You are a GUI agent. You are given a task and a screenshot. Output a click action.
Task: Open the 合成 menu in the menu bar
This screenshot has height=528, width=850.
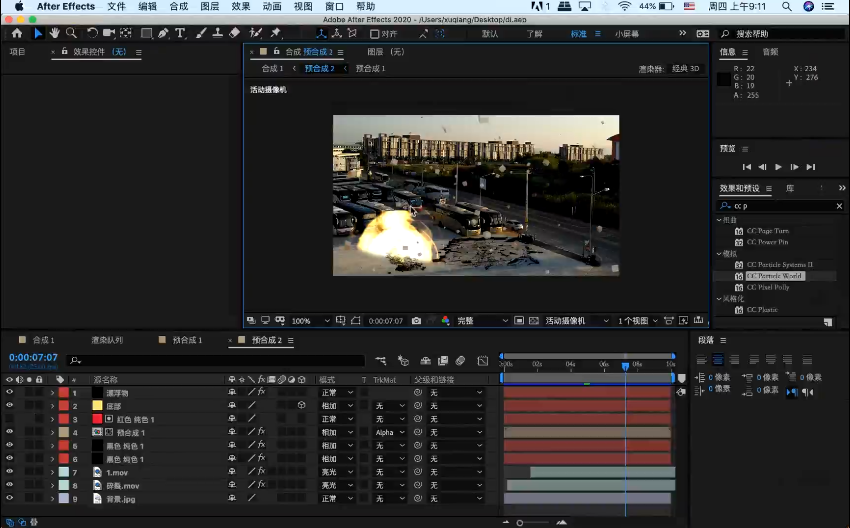tap(178, 6)
